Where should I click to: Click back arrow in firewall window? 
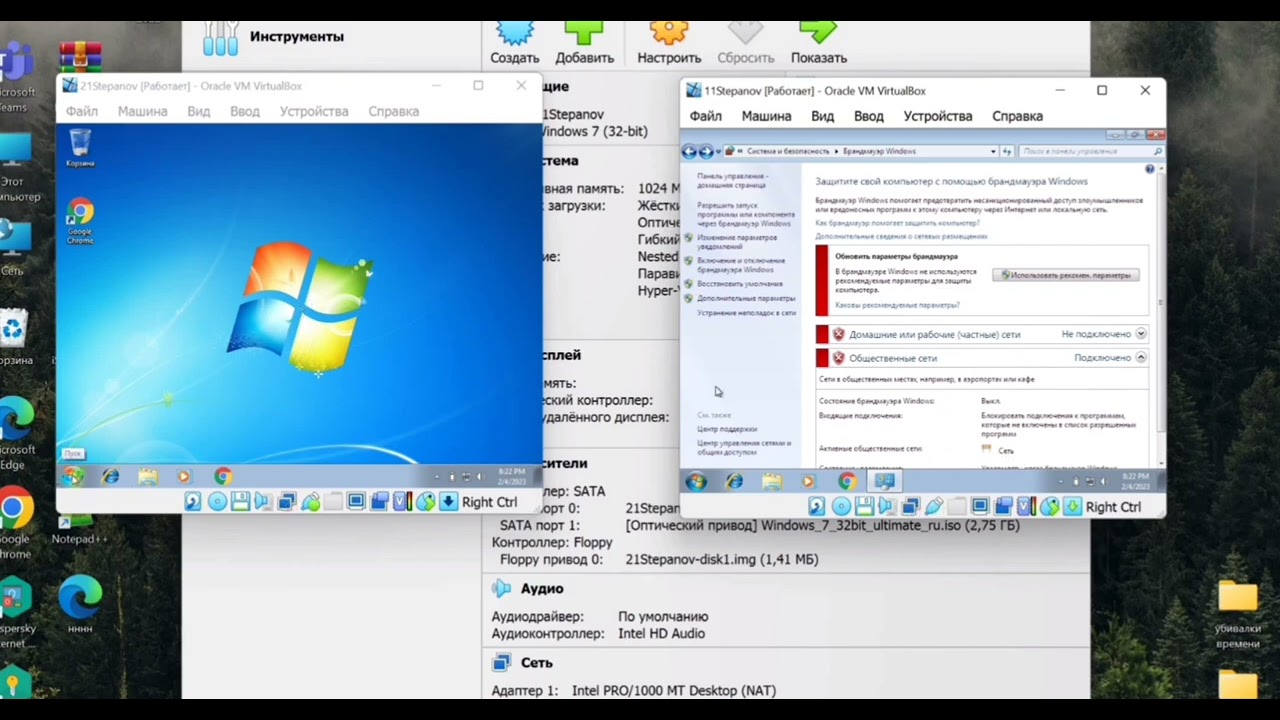point(689,151)
